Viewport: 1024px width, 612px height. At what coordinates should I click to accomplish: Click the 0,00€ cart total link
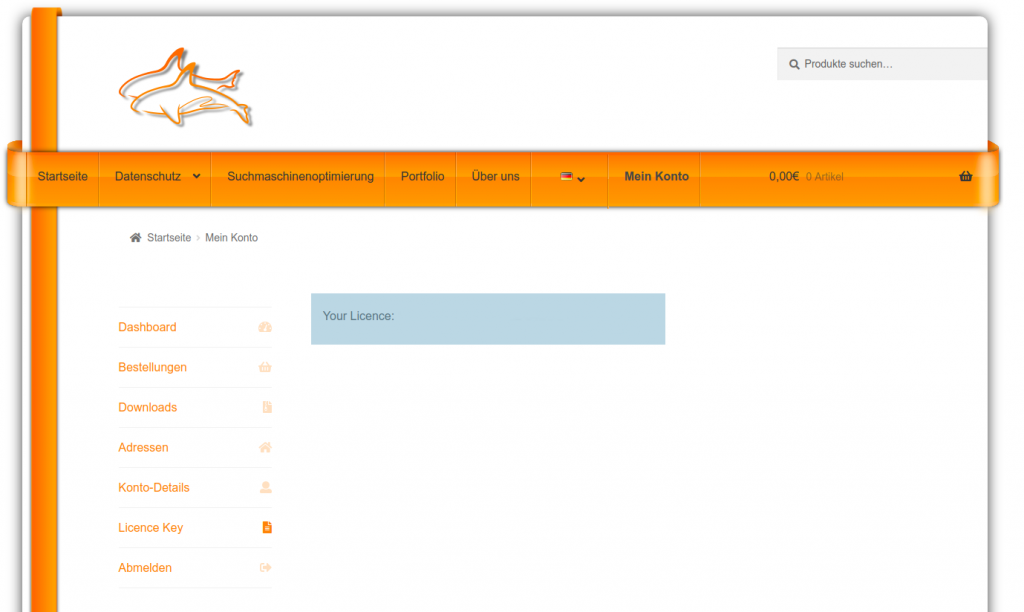783,176
